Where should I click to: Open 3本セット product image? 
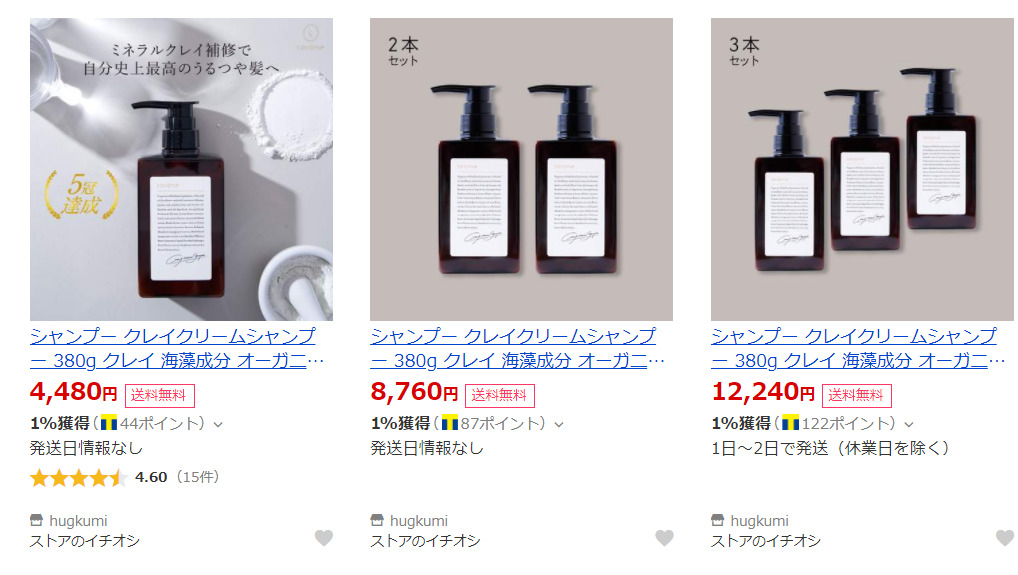click(x=862, y=169)
